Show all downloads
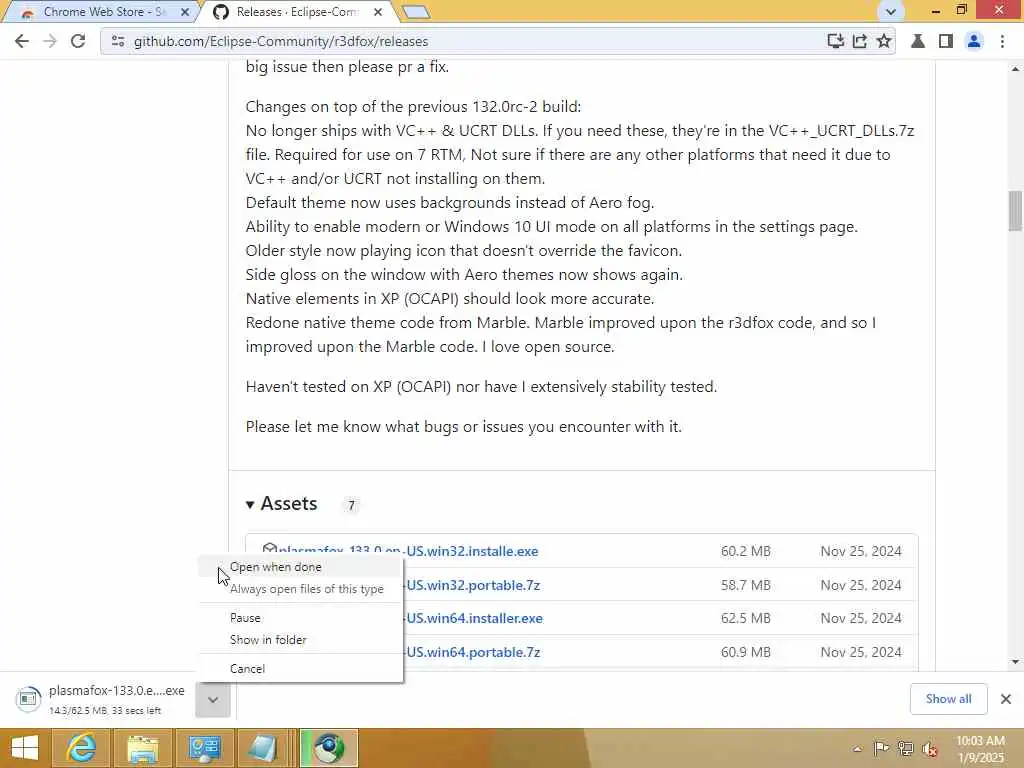The image size is (1024, 768). point(948,699)
